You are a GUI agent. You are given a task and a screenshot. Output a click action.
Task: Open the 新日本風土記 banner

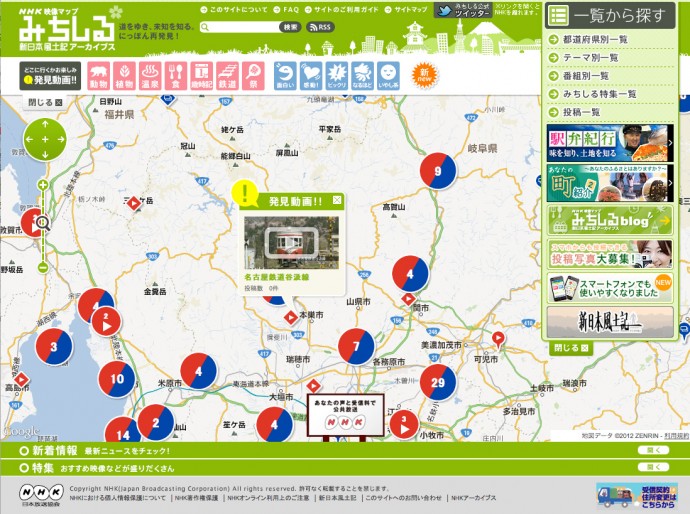coord(610,323)
